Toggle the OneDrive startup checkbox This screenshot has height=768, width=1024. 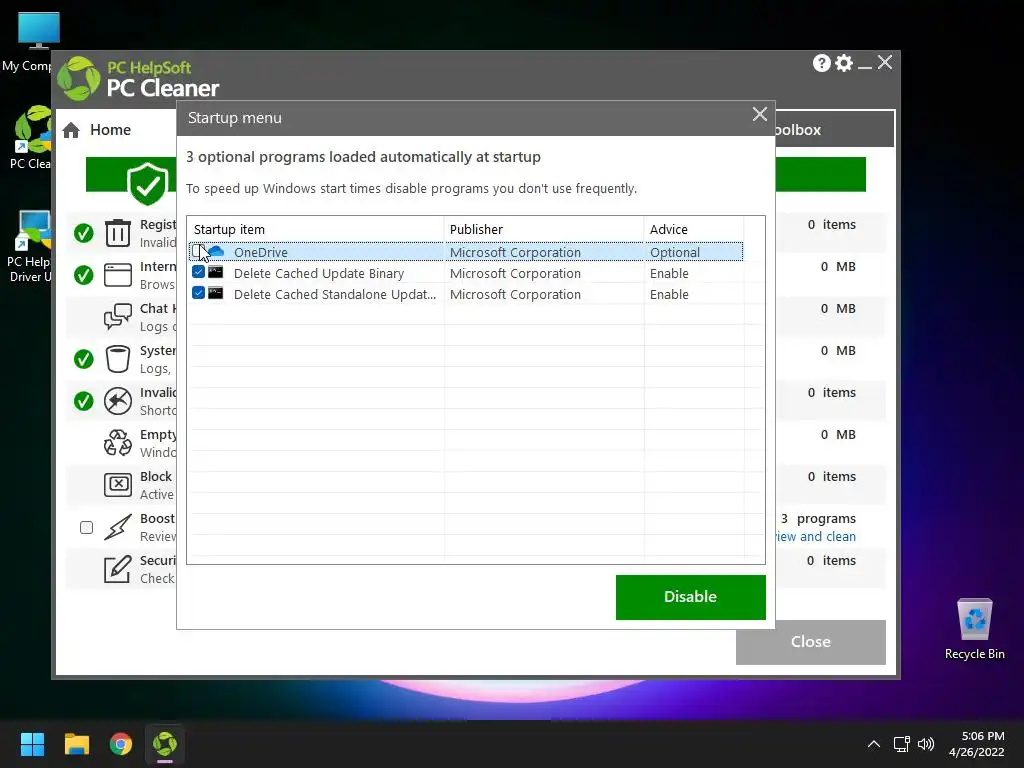click(x=198, y=251)
